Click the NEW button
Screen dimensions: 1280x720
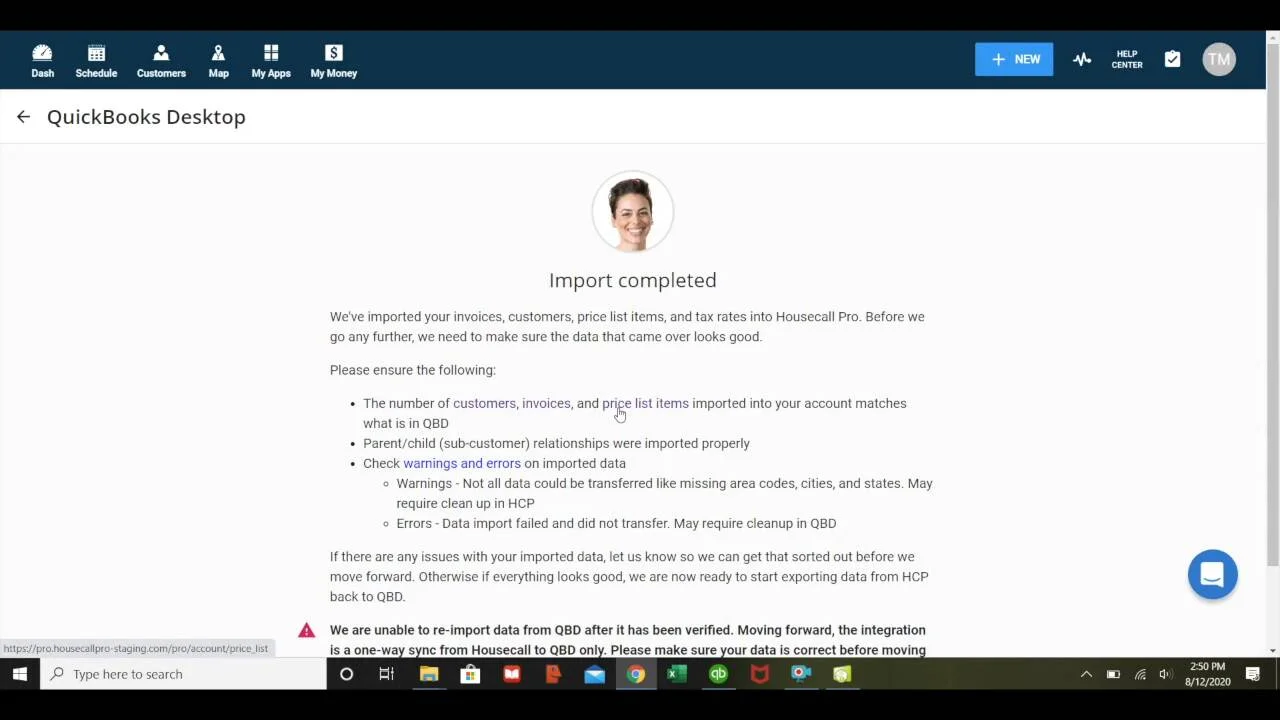coord(1014,59)
